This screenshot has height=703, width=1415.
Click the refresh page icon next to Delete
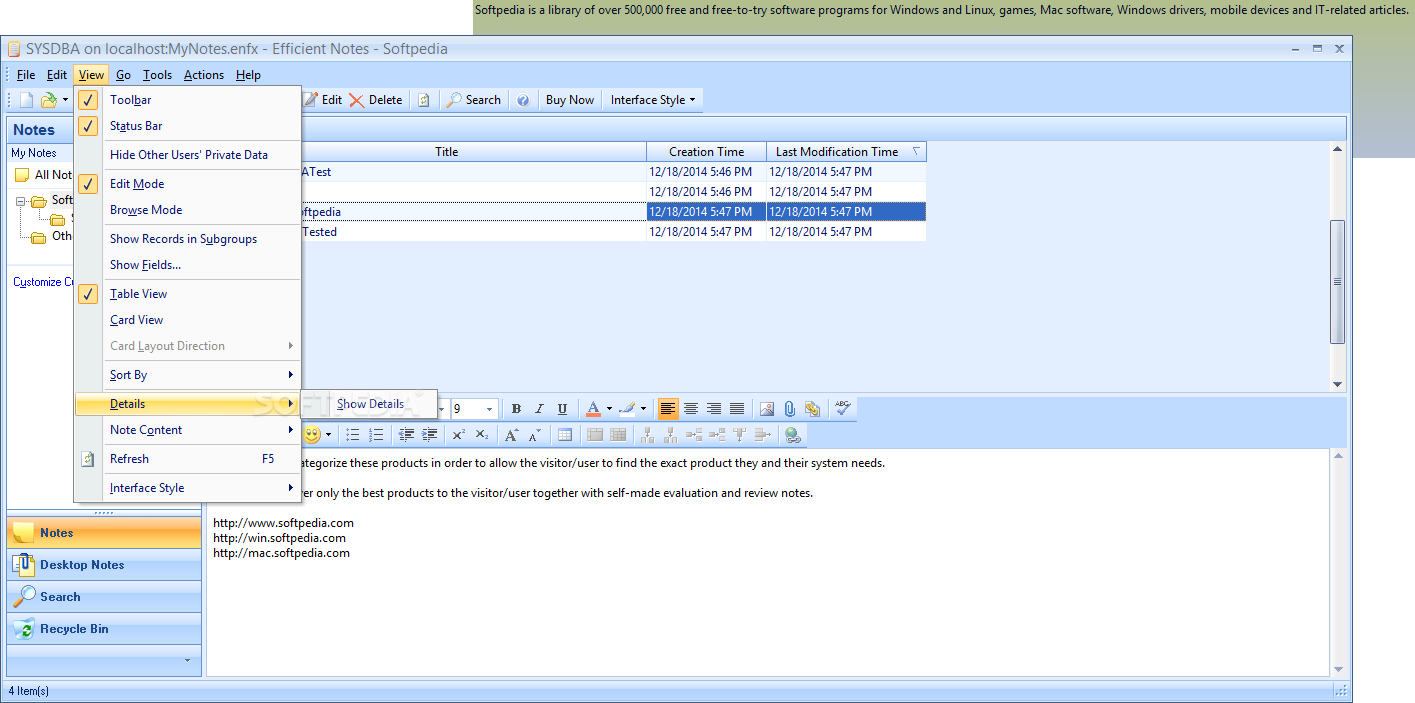pyautogui.click(x=423, y=100)
